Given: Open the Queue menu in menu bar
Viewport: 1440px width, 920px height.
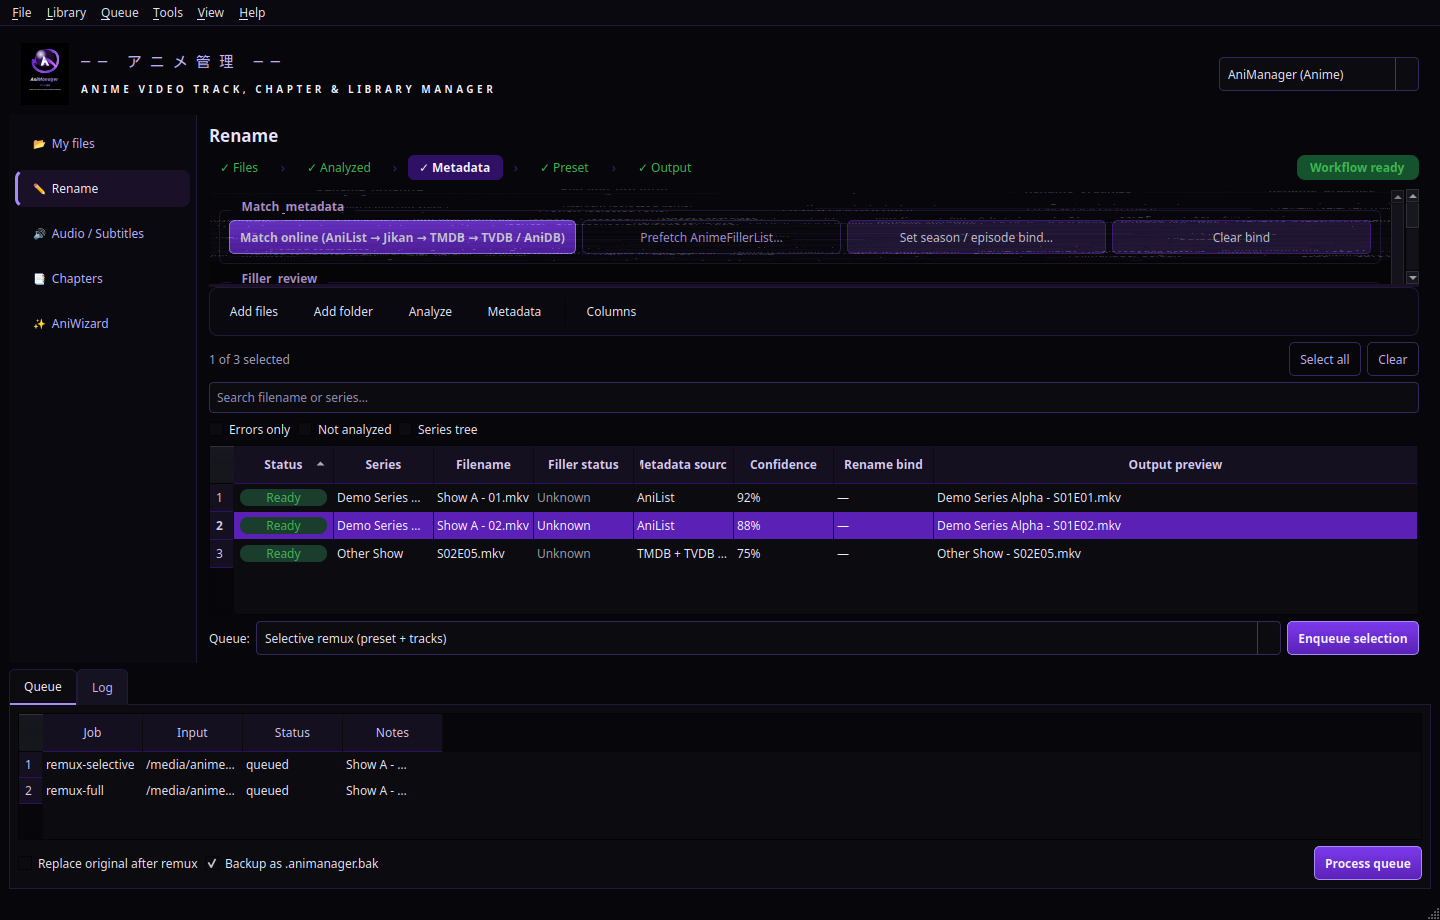Looking at the screenshot, I should click(x=120, y=13).
